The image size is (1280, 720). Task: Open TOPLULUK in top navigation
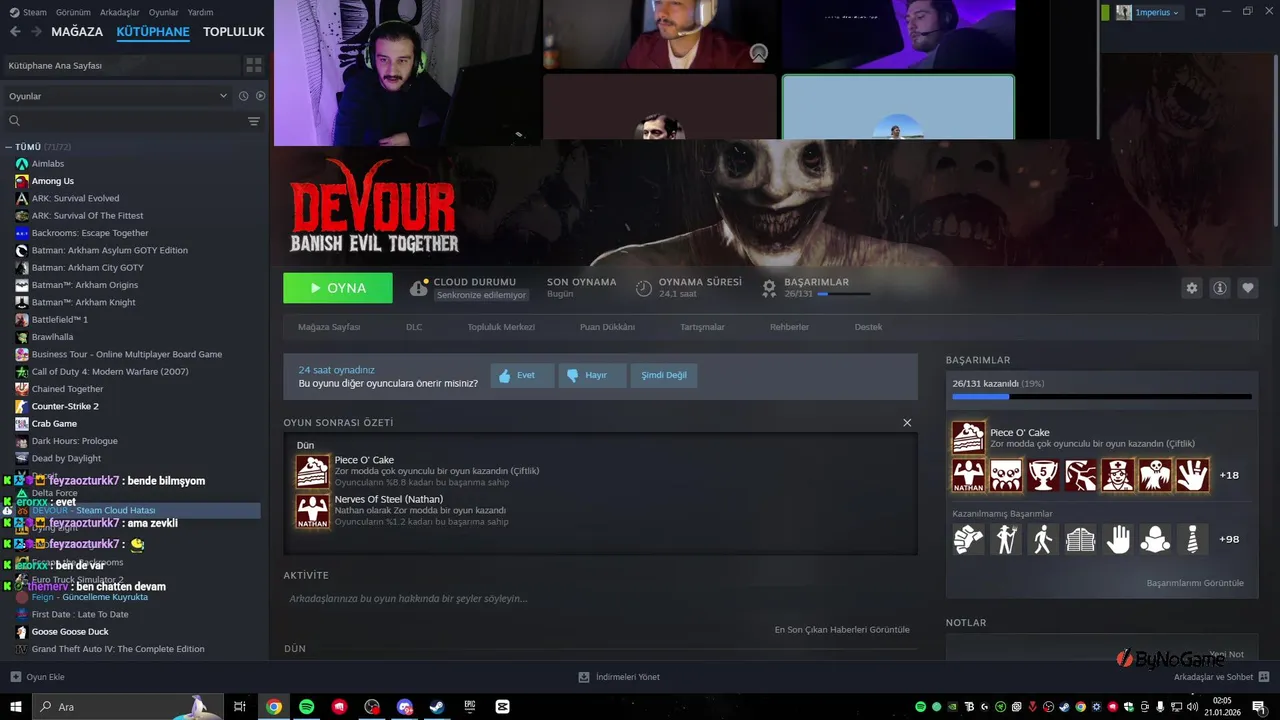click(234, 32)
